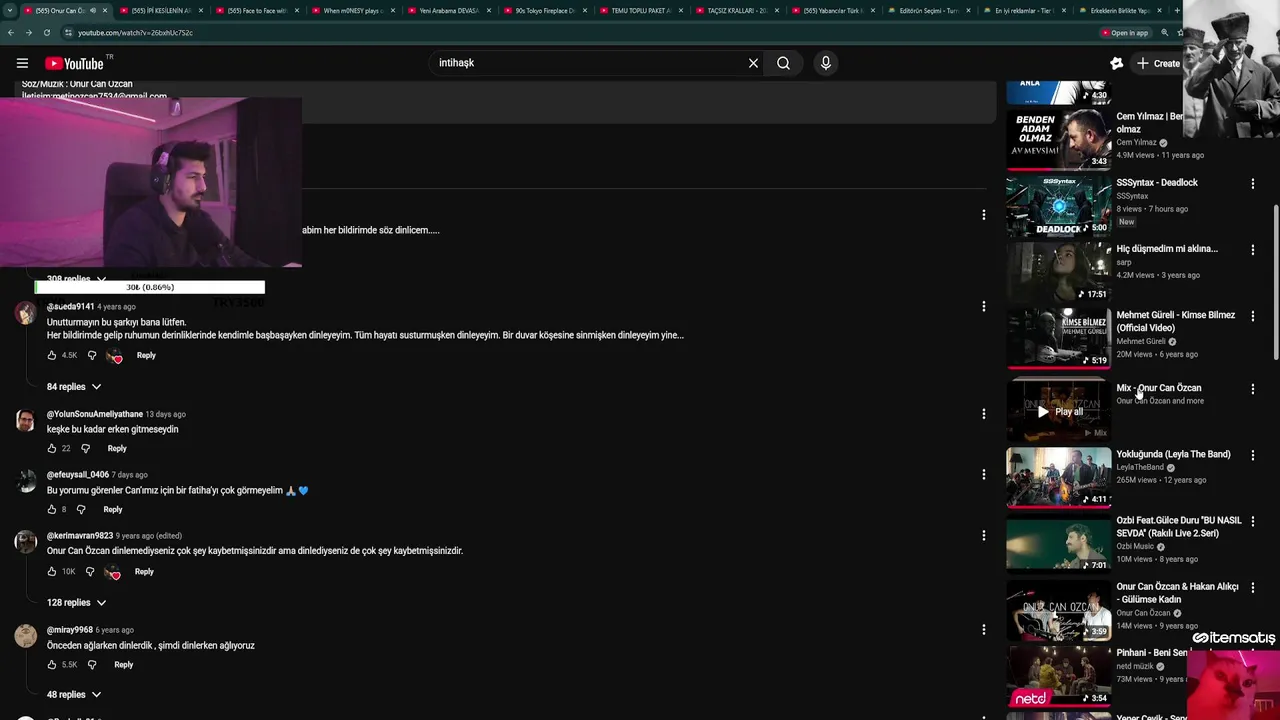Open options for Ozbi Feat.Gülce Duru video

[x=1252, y=522]
